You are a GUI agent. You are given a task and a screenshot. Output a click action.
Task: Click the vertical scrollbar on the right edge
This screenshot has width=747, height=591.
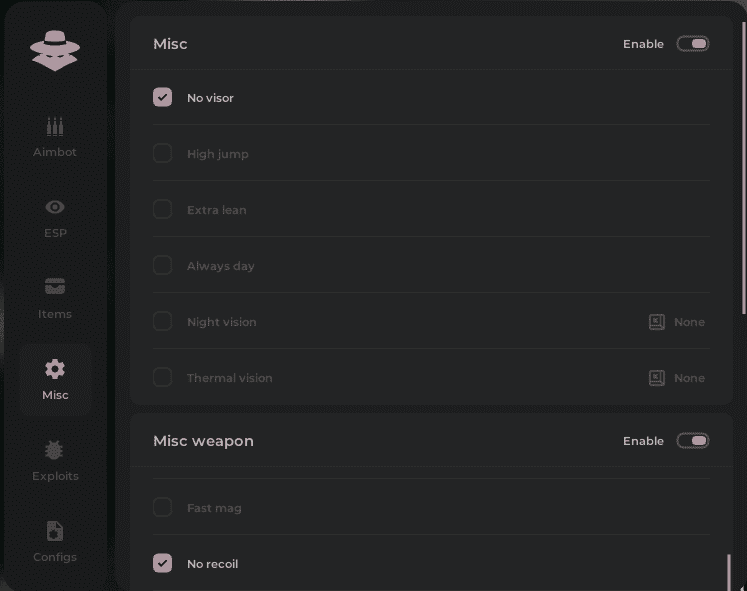click(743, 170)
